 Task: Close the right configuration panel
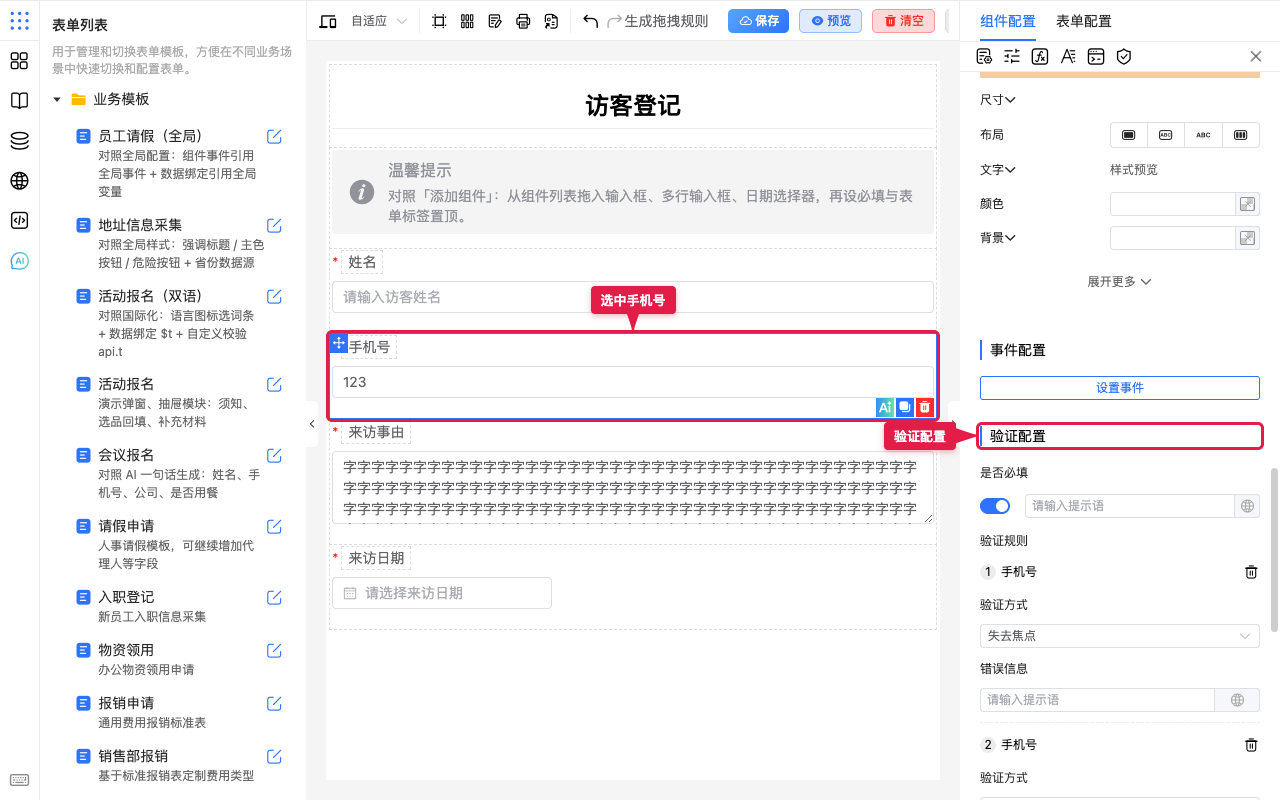(x=1256, y=57)
